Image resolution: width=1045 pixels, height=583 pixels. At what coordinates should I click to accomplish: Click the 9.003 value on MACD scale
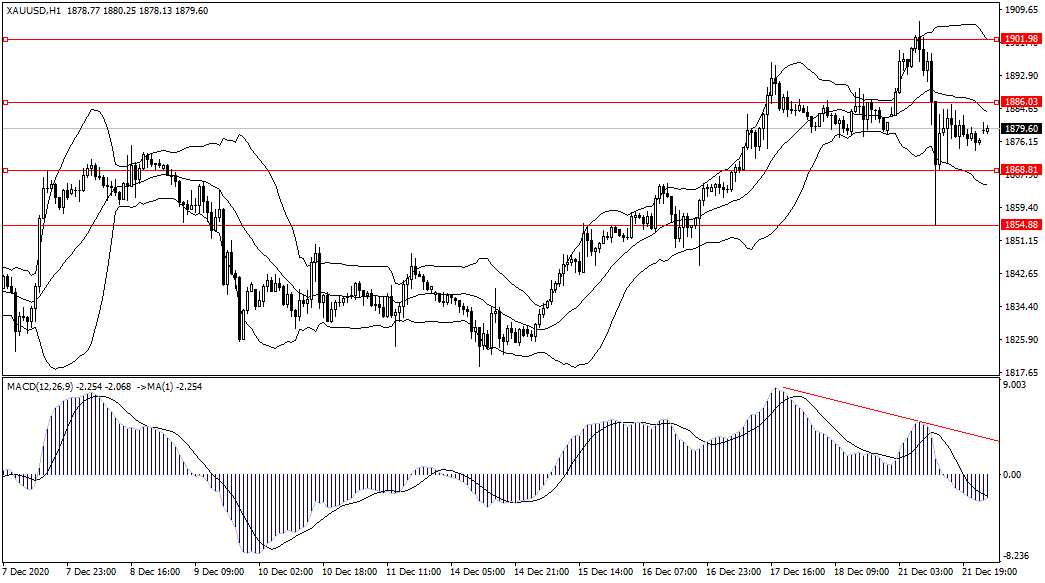point(1016,384)
